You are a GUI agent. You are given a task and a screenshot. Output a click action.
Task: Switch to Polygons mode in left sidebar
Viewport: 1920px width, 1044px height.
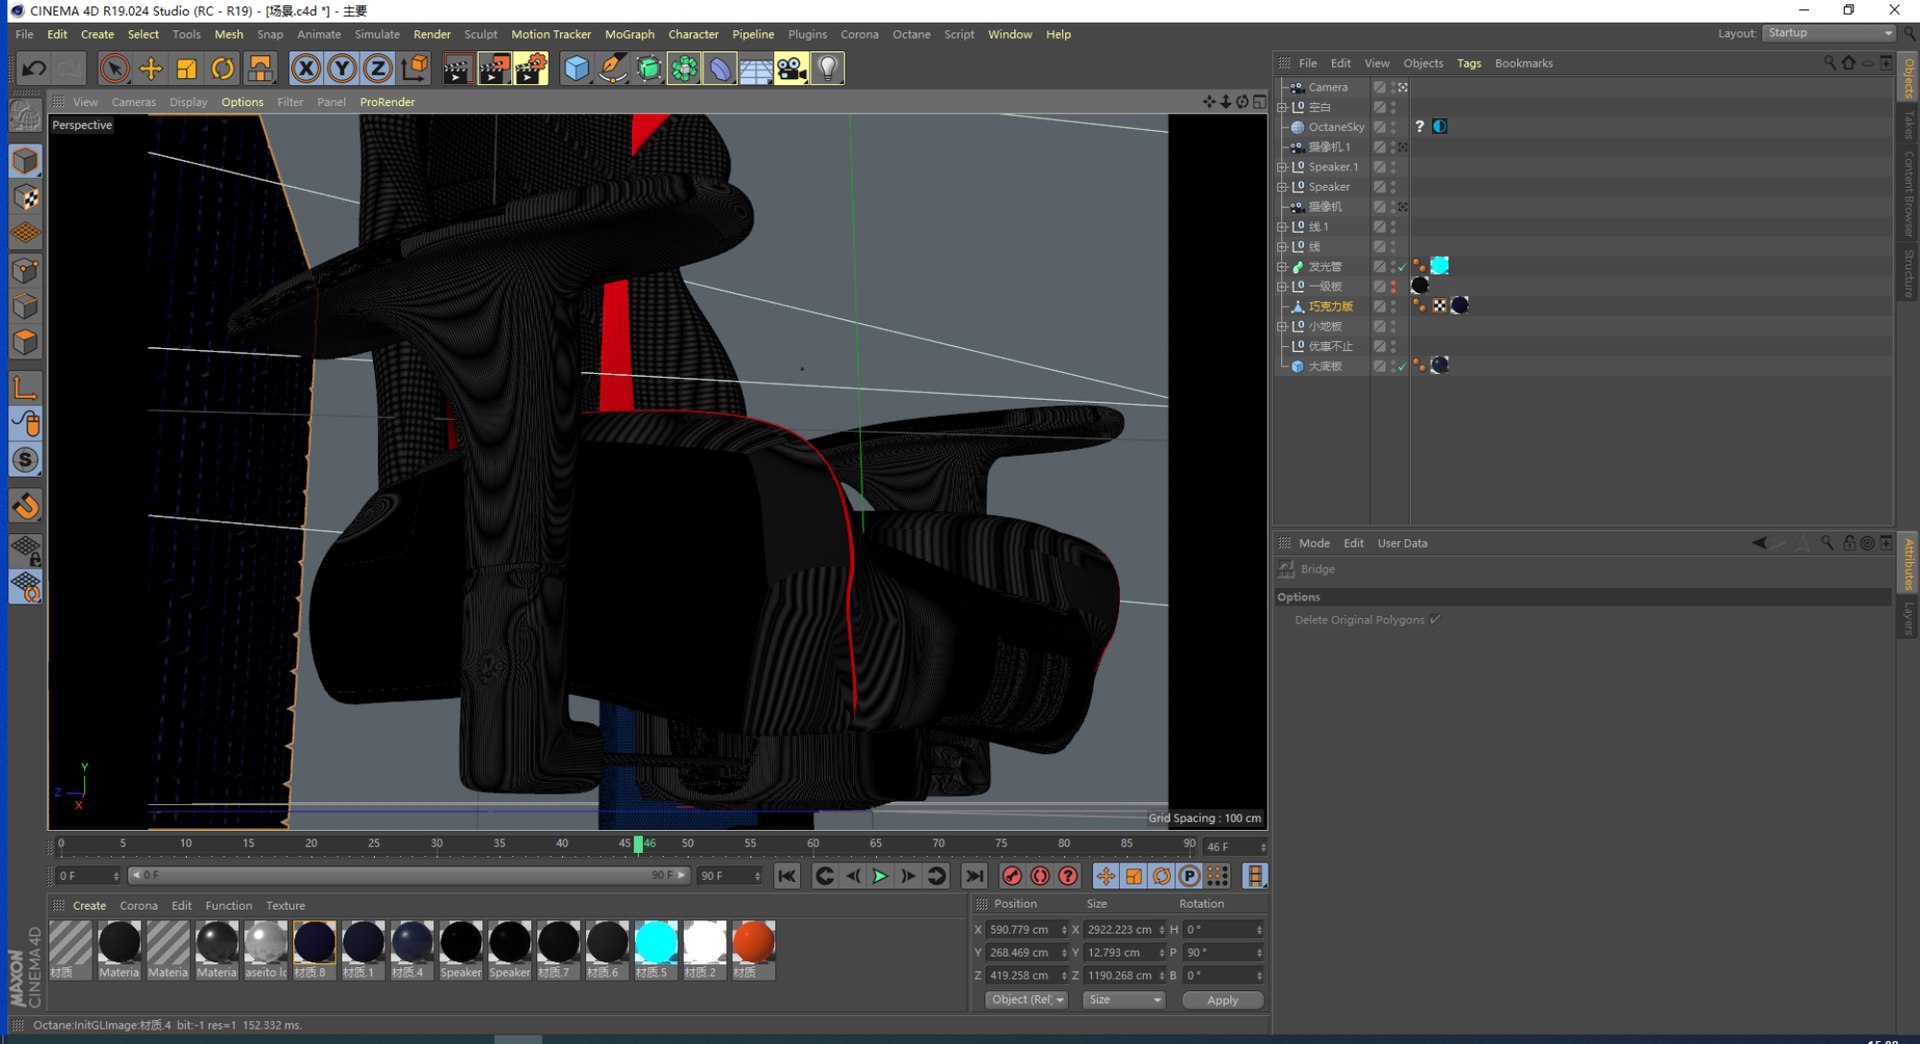coord(26,343)
